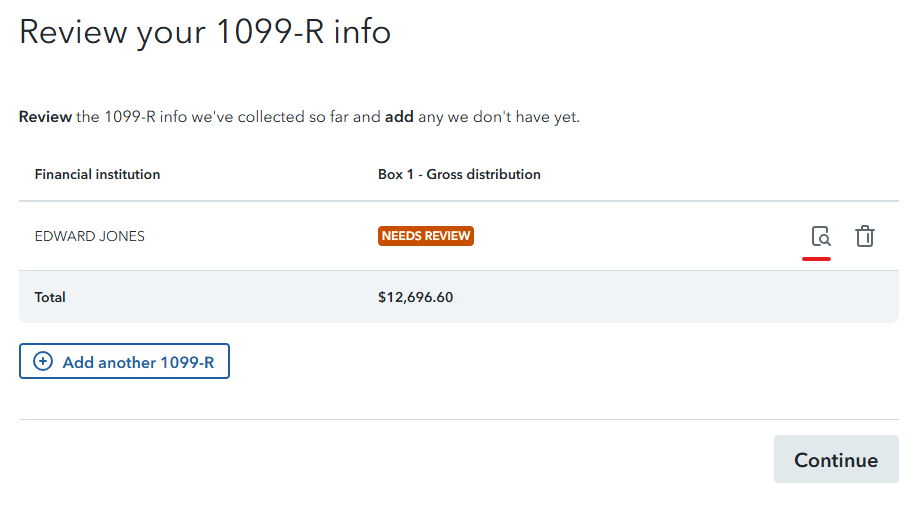Delete the Edward Jones 1099-R entry

pyautogui.click(x=865, y=237)
